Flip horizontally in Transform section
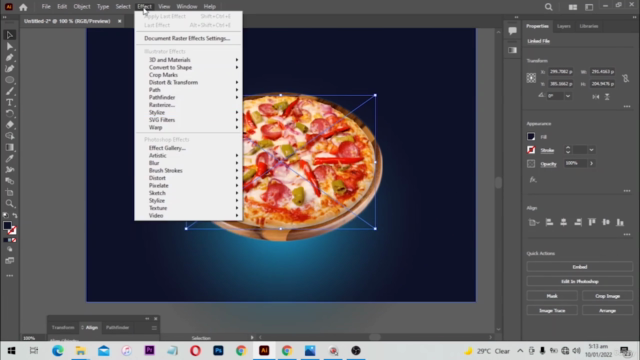The image size is (640, 360). (596, 97)
